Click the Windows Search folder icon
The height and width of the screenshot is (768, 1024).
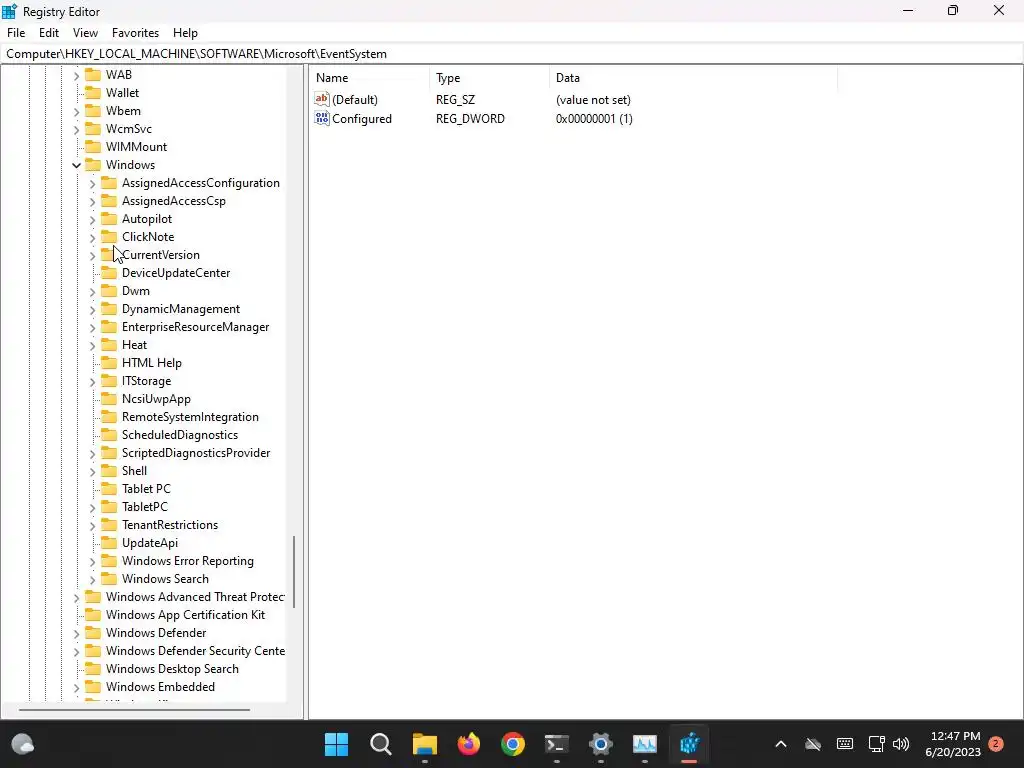point(109,579)
